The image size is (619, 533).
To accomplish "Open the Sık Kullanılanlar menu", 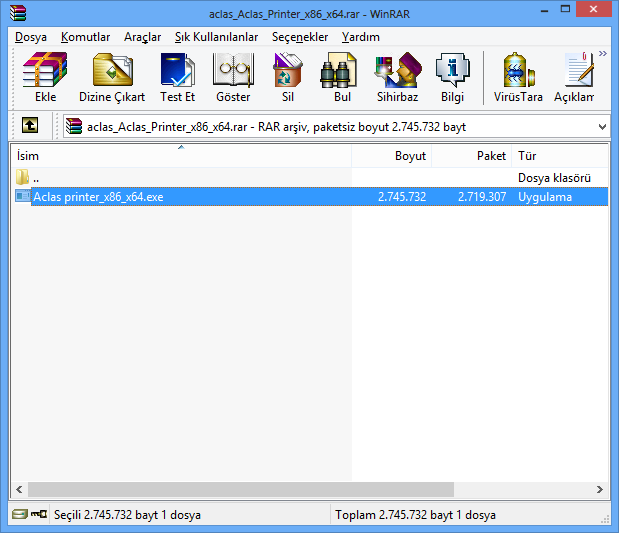I will tap(216, 37).
